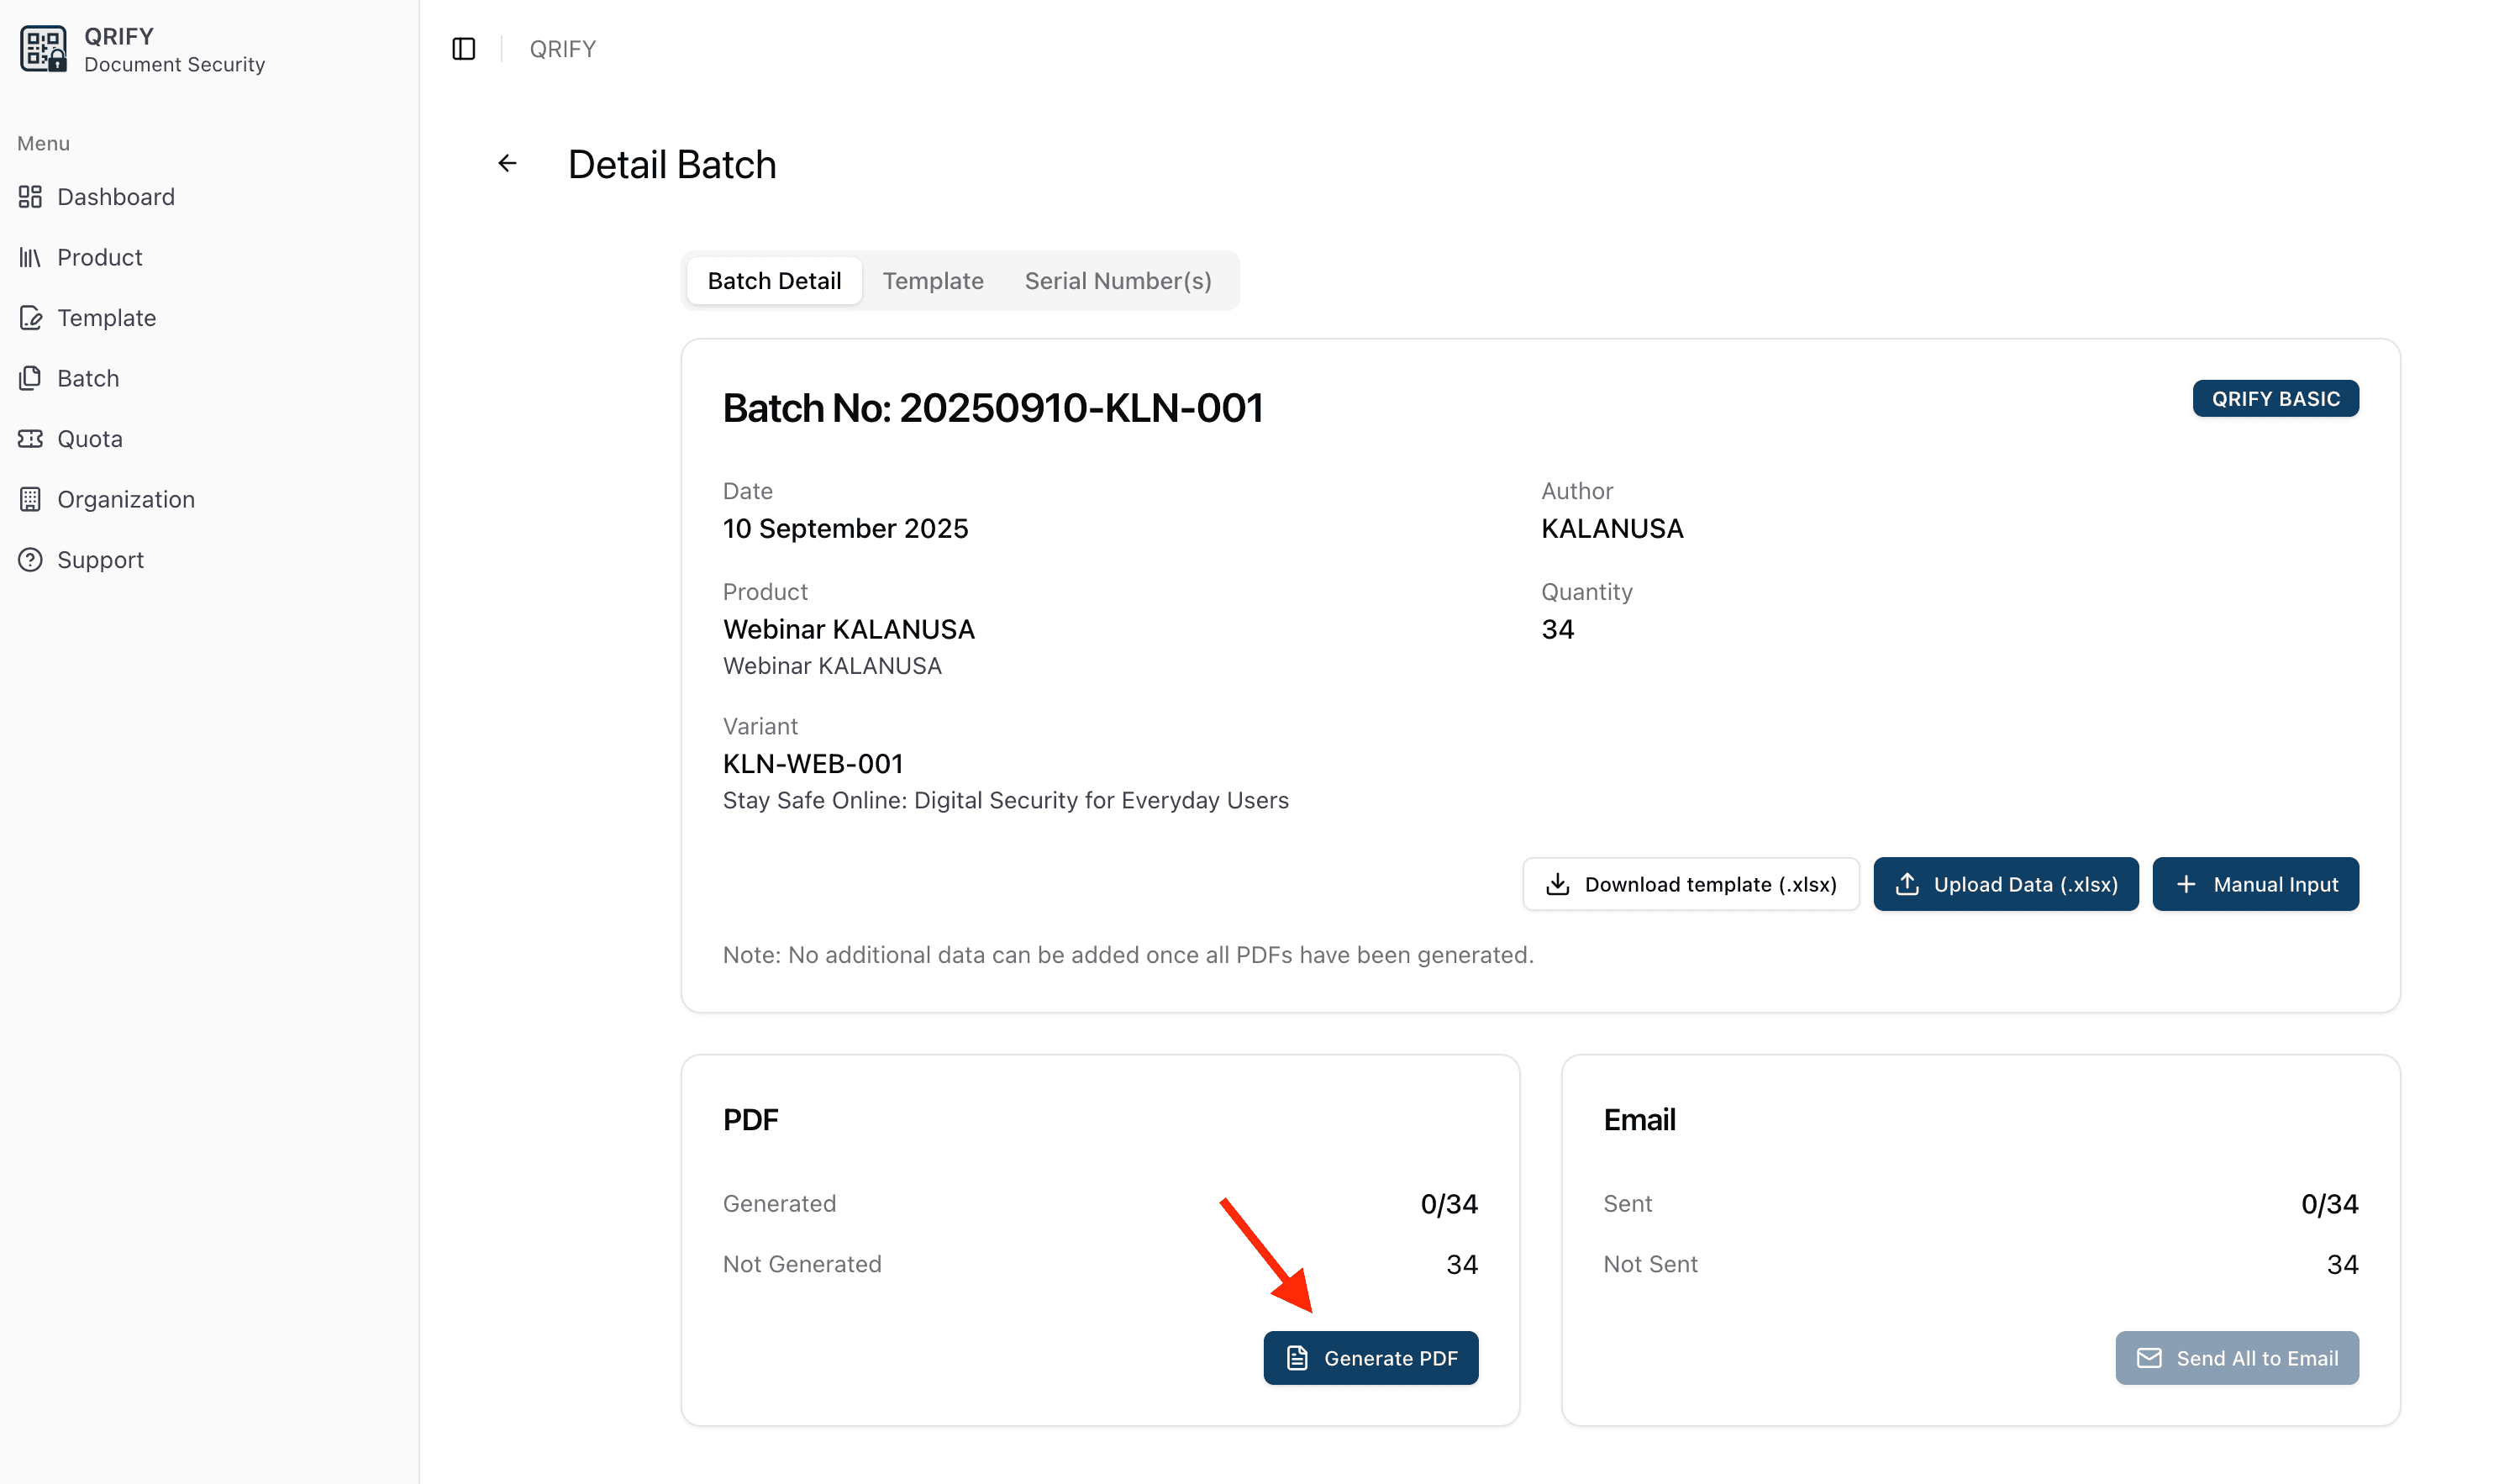Click the QRIFY breadcrumb in header

click(562, 49)
